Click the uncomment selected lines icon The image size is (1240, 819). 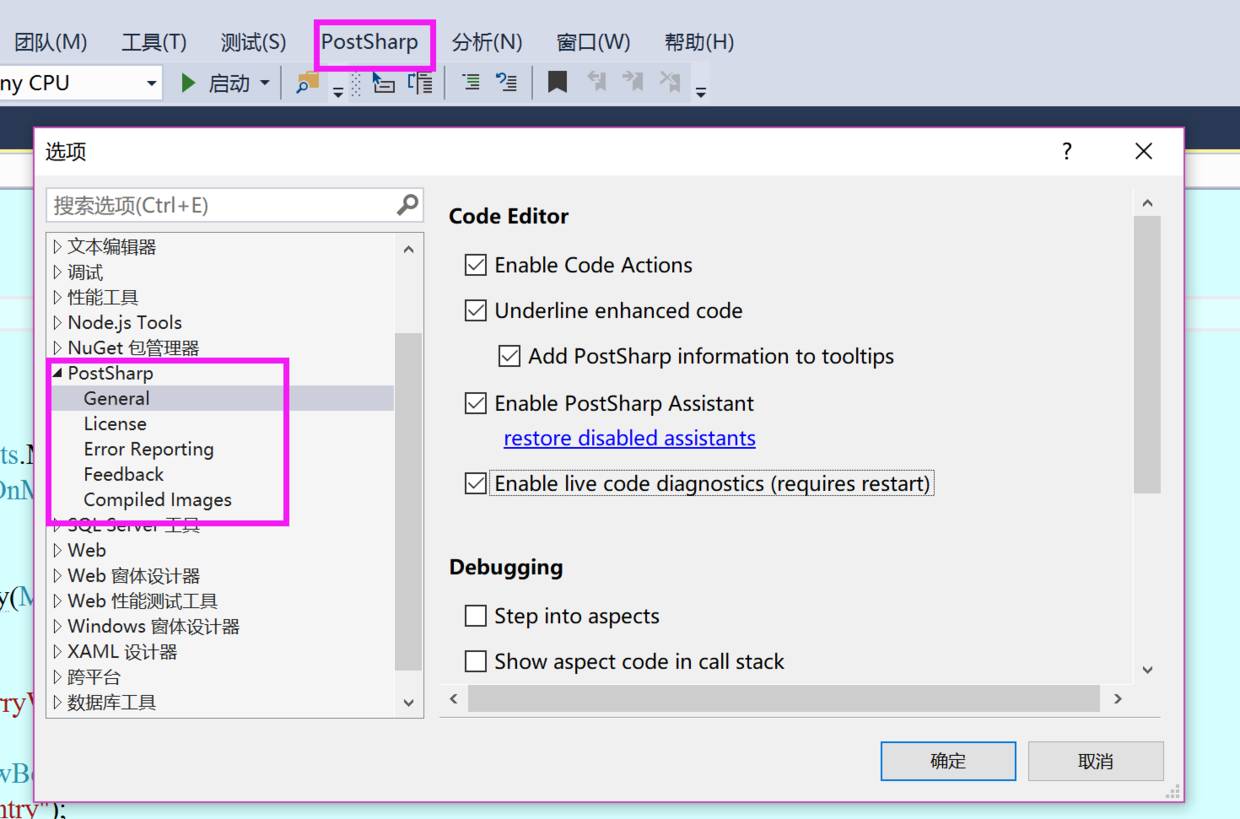(x=507, y=82)
